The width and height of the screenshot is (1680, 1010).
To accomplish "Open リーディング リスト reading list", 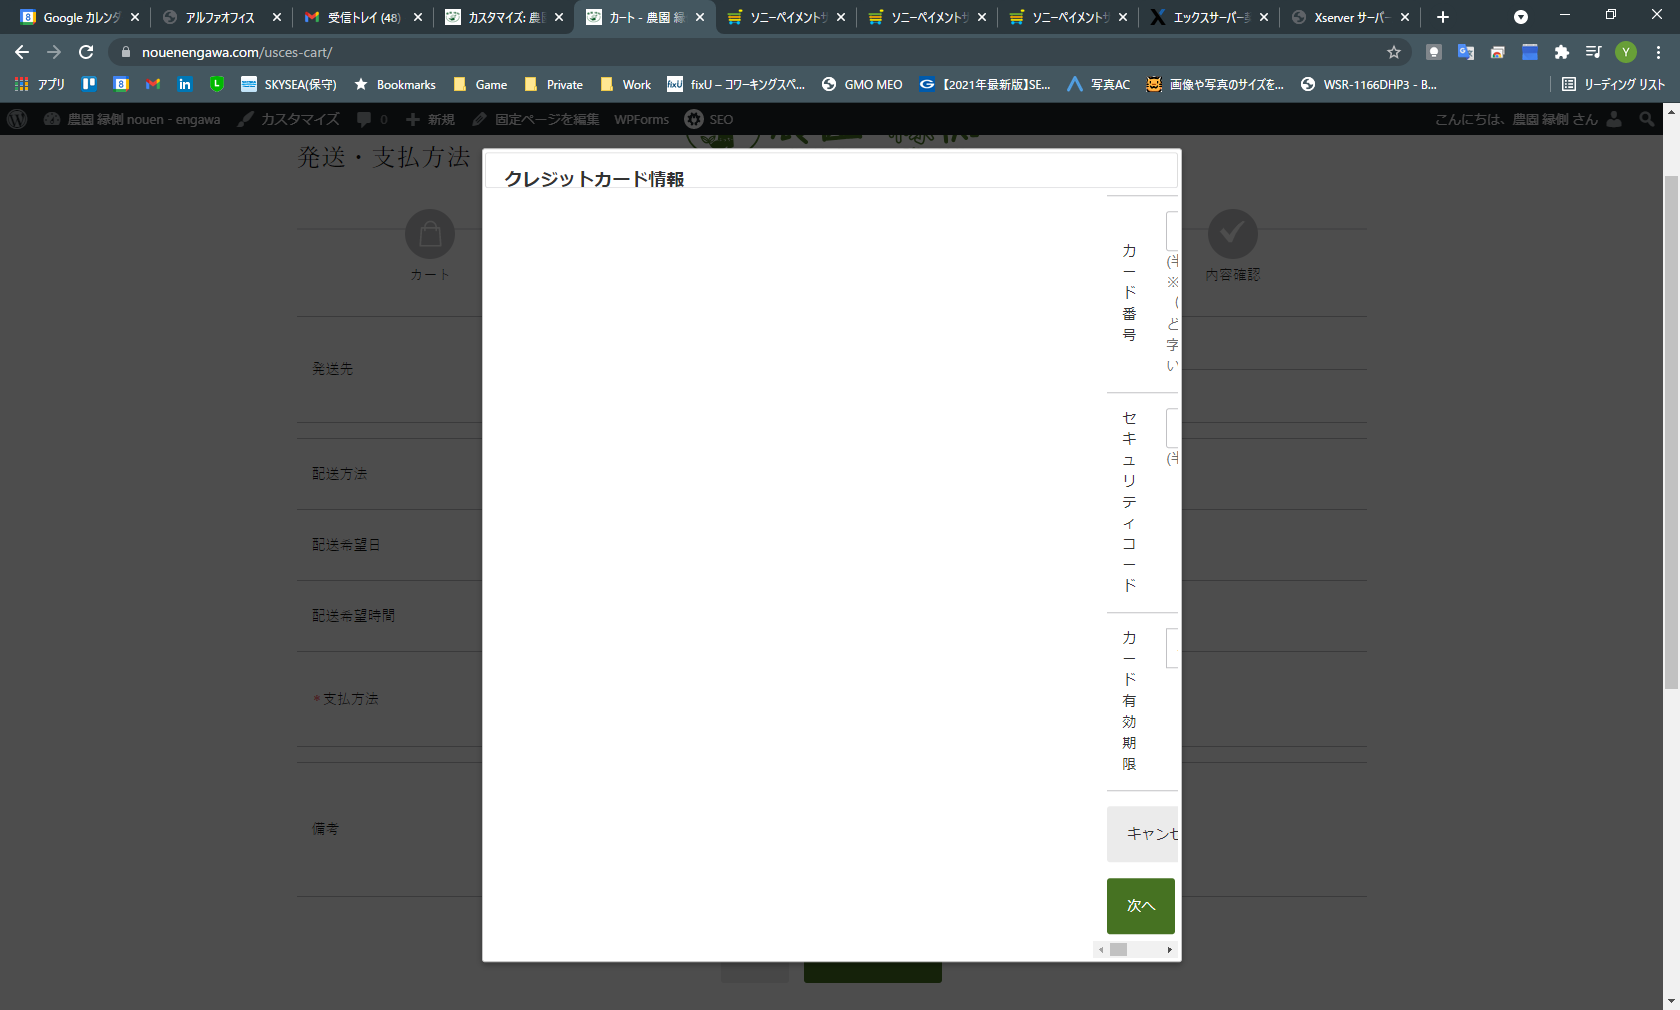I will [x=1613, y=85].
